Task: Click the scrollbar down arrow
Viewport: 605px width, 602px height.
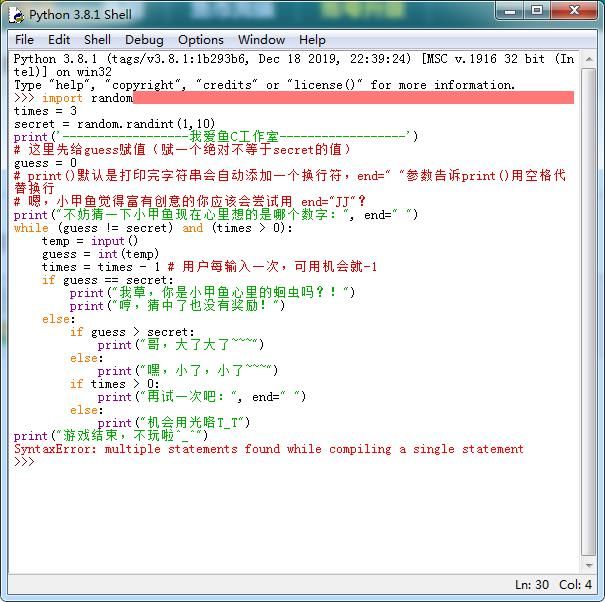Action: tap(588, 567)
